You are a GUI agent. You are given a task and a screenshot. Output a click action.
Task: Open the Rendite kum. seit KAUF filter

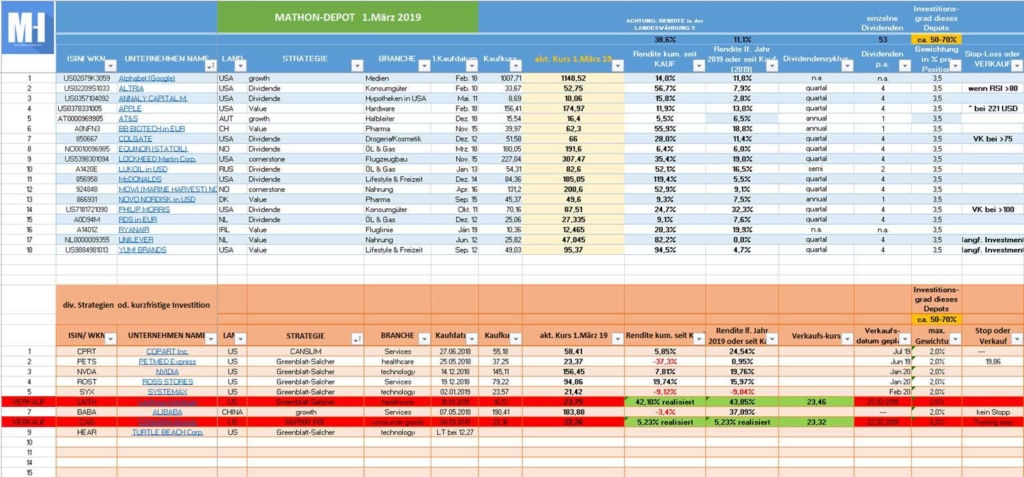pos(699,65)
